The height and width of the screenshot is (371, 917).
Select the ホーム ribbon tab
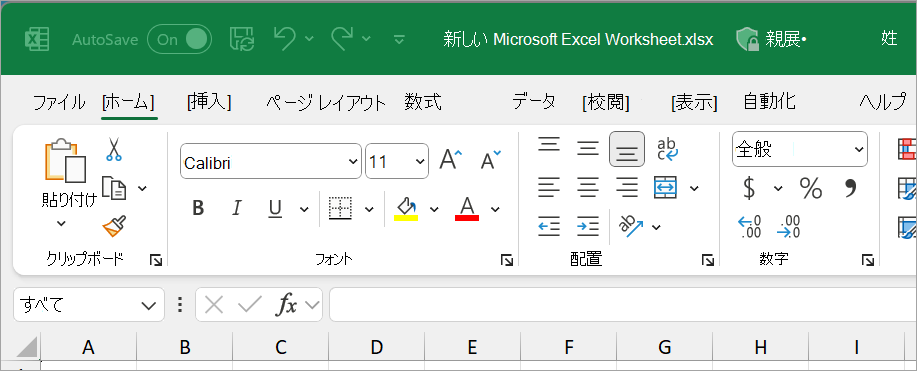(x=128, y=102)
